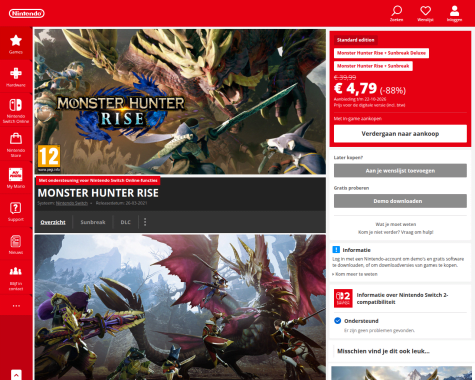
Task: Click the Nintendo logo
Action: 27,13
